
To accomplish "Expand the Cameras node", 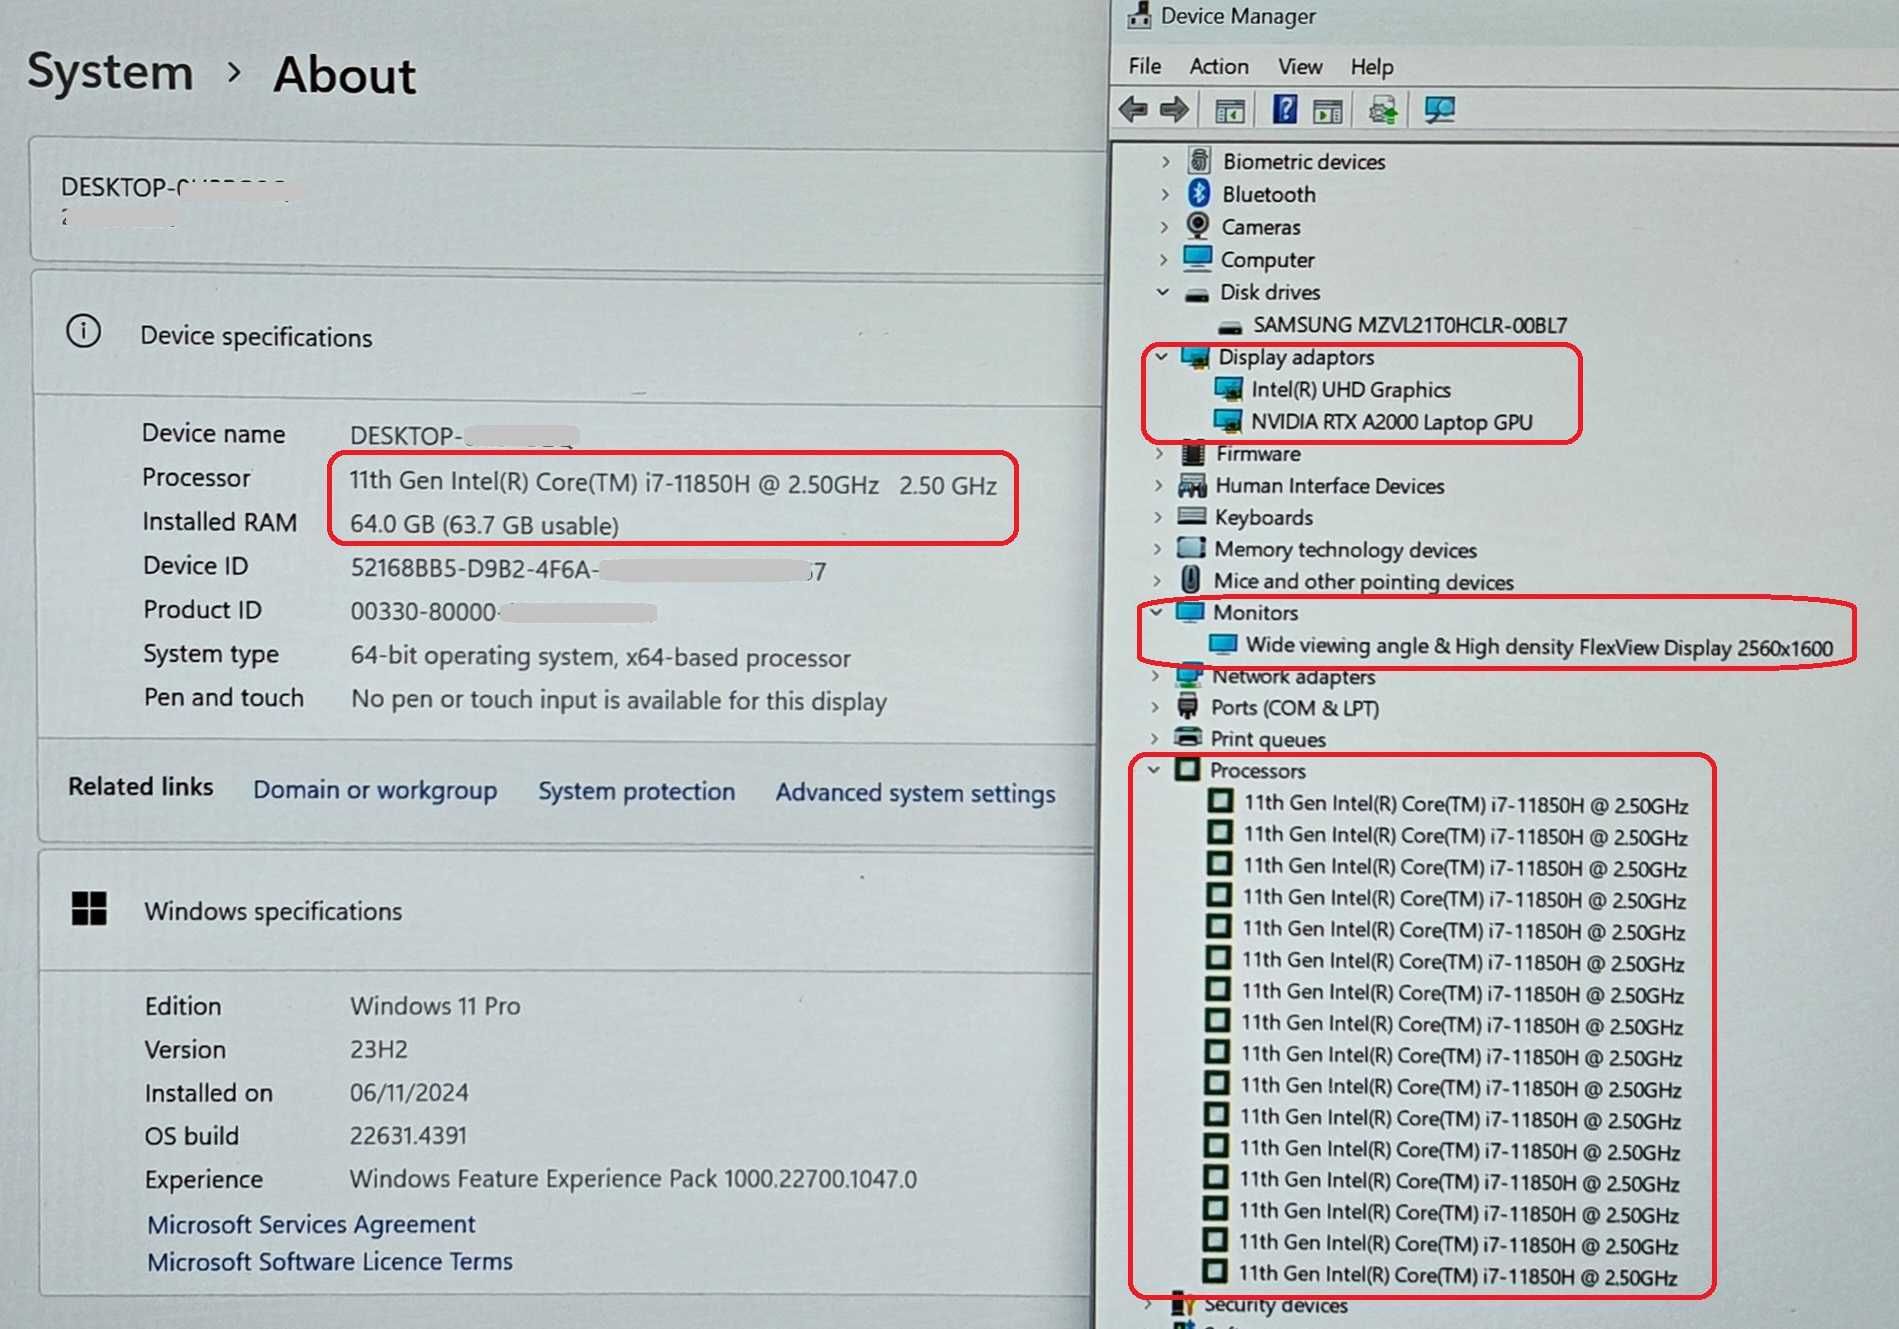I will (1164, 227).
